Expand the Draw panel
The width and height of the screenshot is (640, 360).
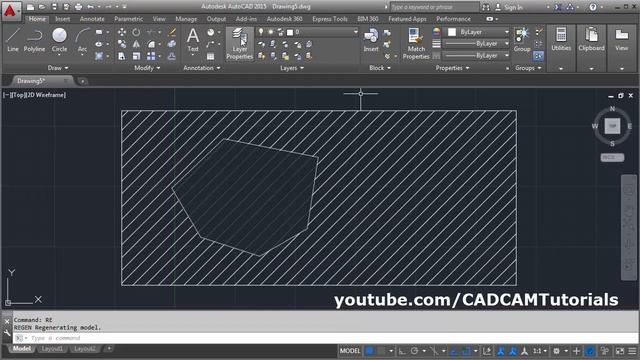click(58, 68)
